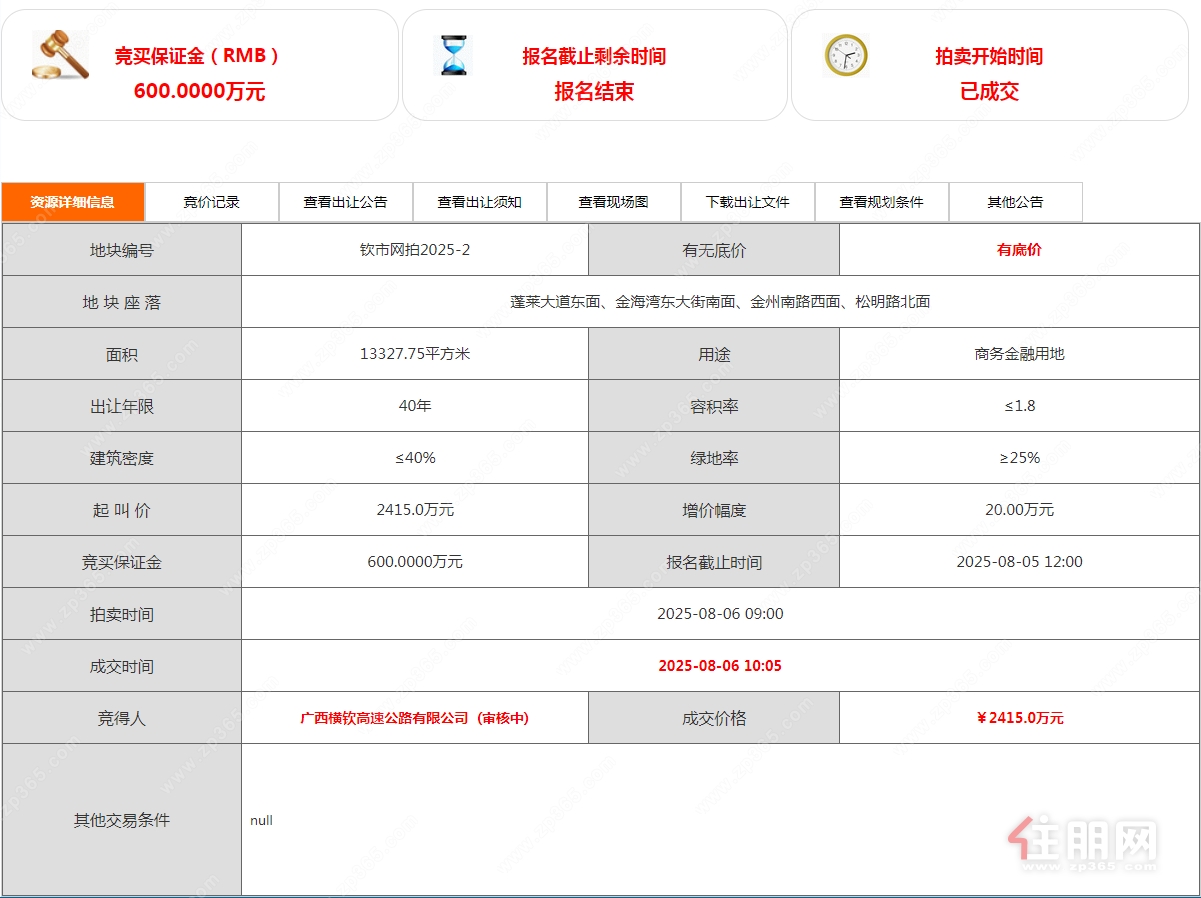Open the 查看出让须知 tab

[x=480, y=202]
